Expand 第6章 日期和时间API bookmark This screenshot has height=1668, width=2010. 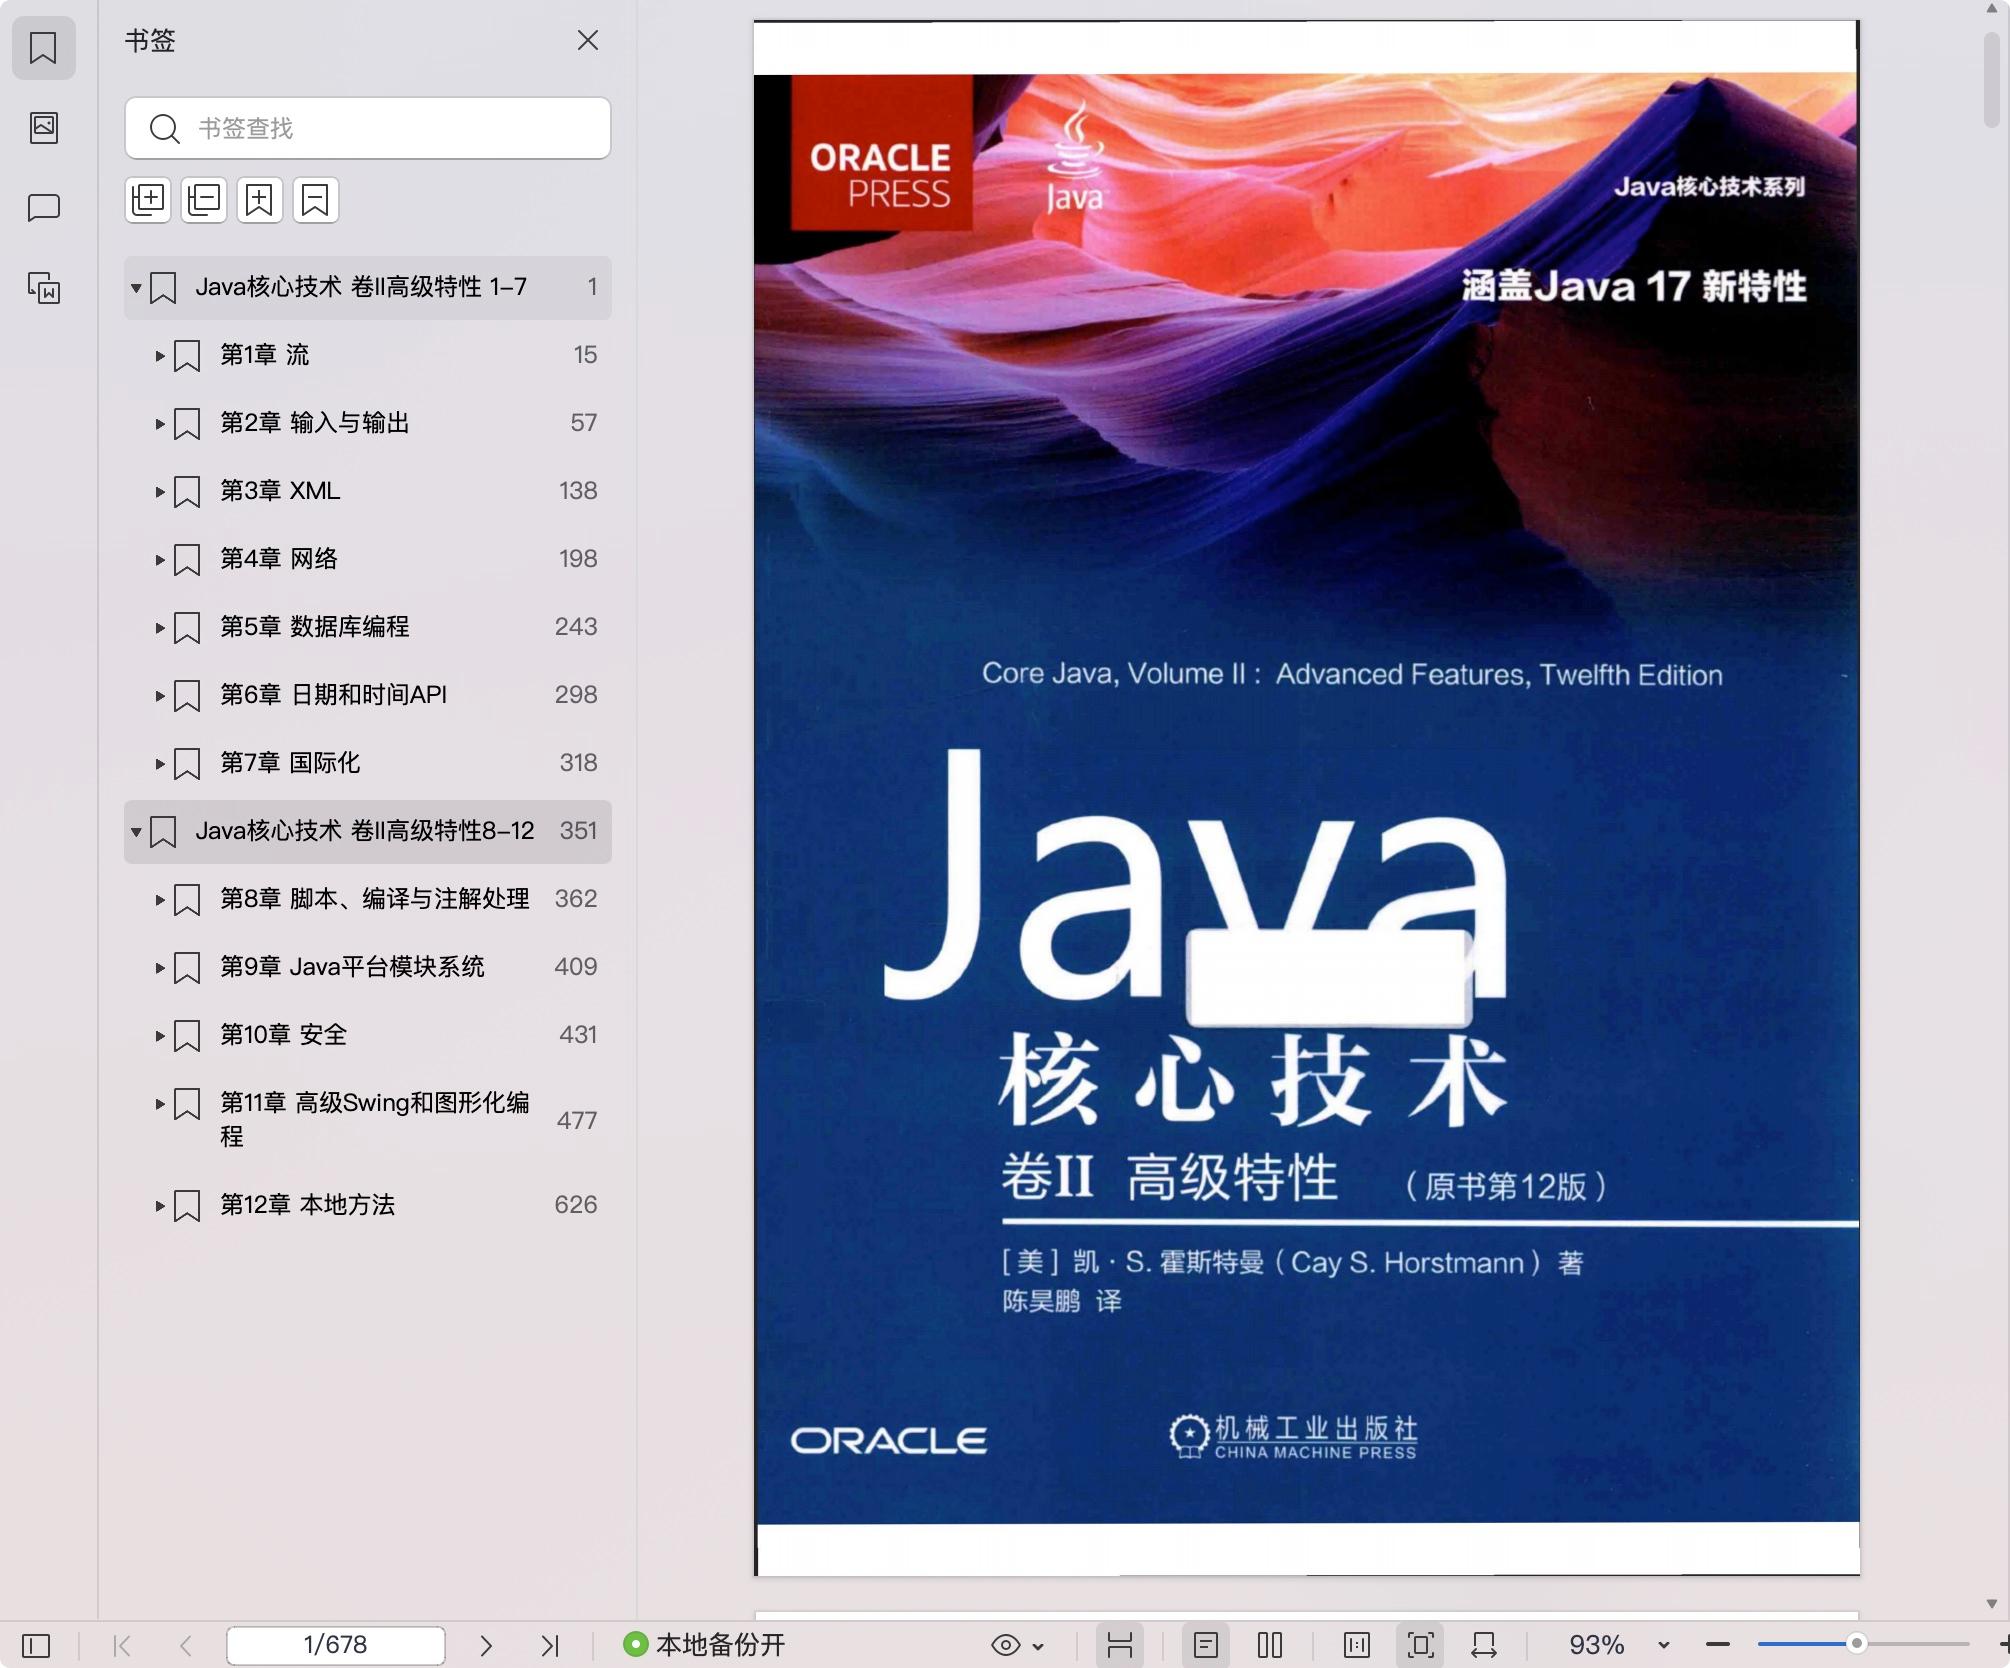(x=160, y=695)
